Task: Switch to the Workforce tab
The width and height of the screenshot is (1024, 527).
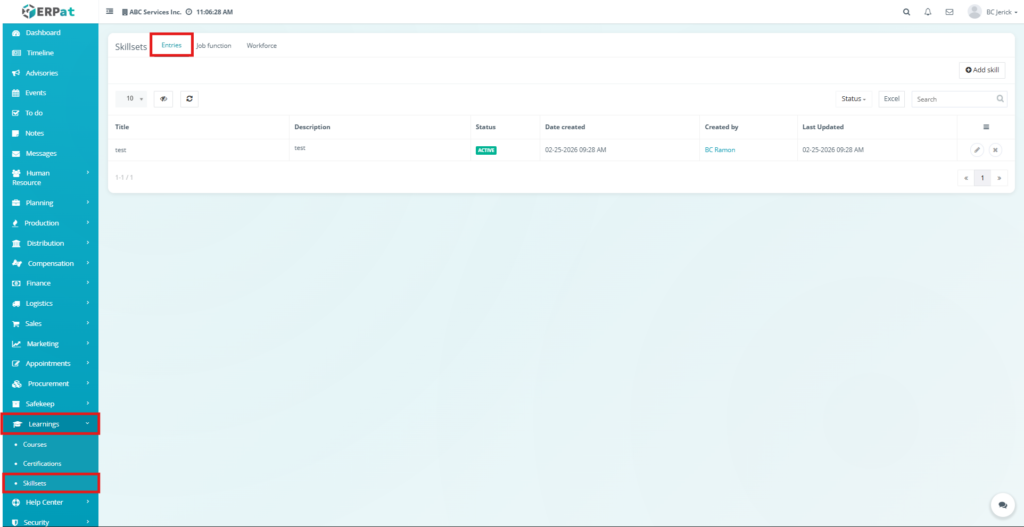Action: (x=262, y=46)
